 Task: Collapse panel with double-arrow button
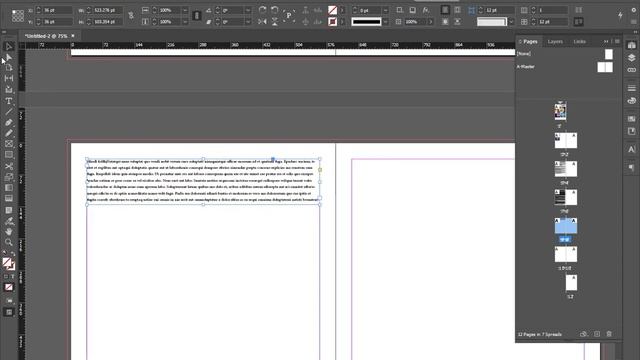[x=606, y=41]
